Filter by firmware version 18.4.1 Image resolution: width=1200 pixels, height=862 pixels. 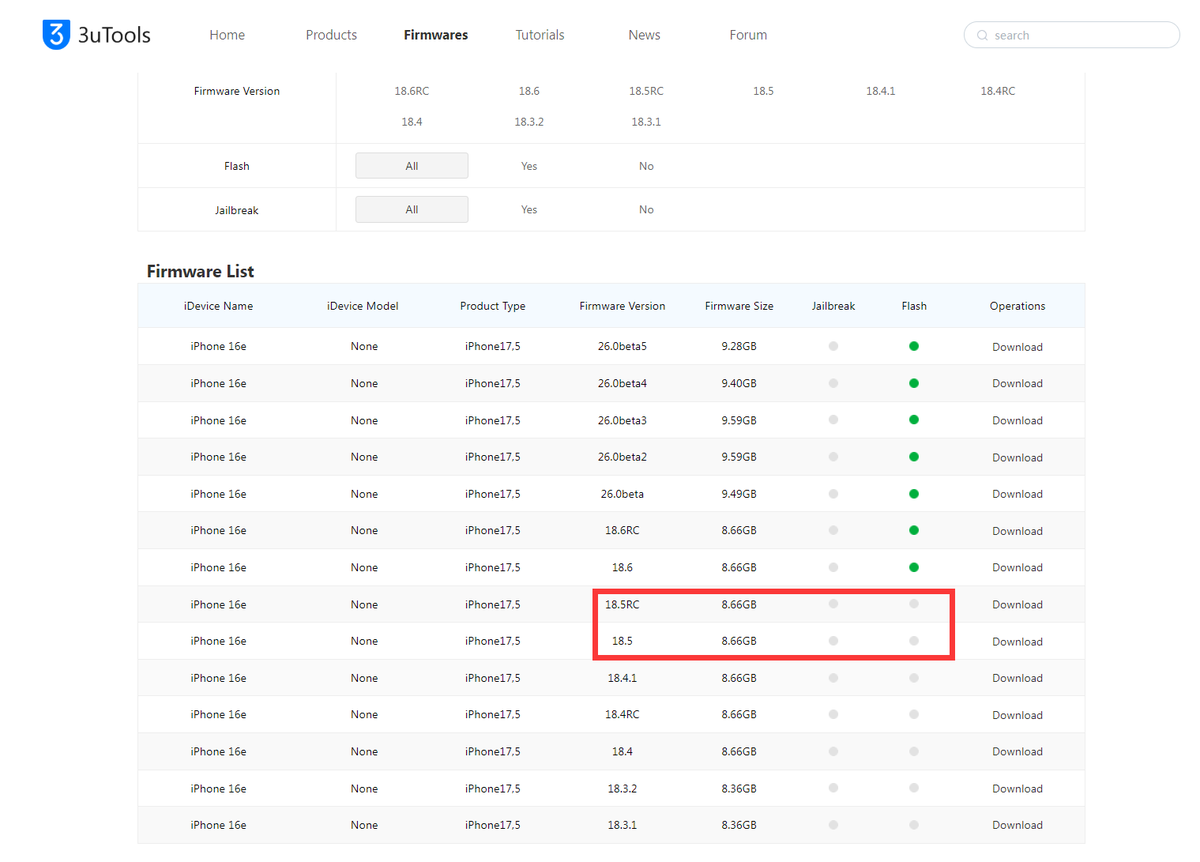(x=880, y=91)
